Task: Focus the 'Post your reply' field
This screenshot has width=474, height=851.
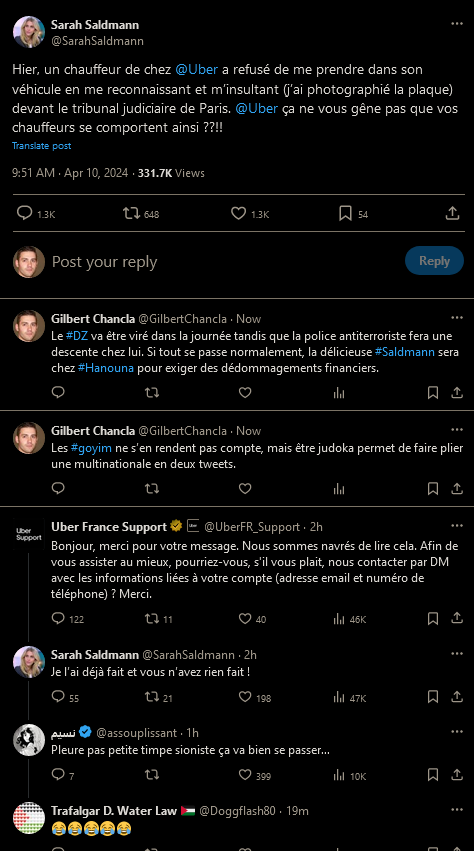Action: click(x=223, y=262)
